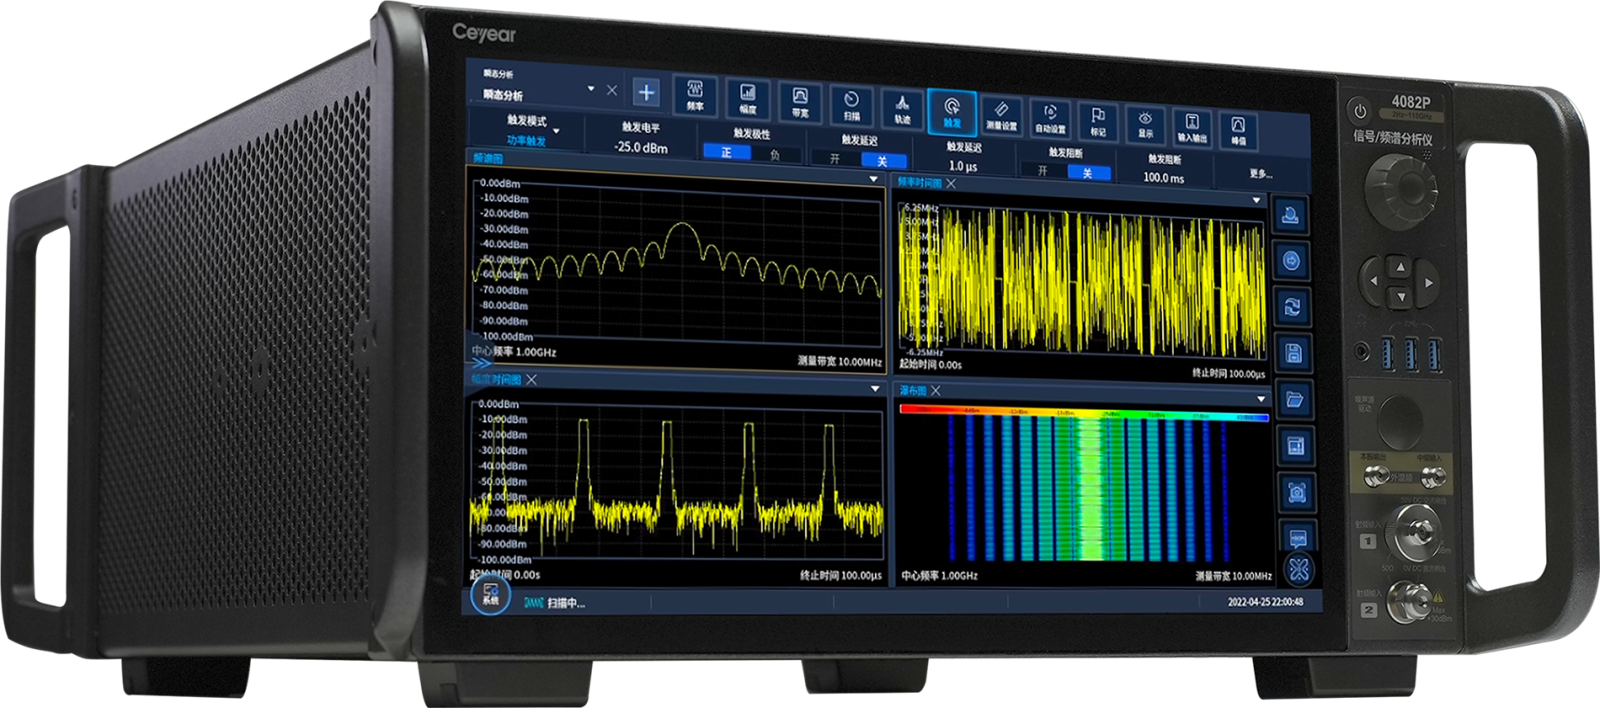The image size is (1600, 708).
Task: Expand the 触发模式 trigger mode dropdown
Action: 556,131
